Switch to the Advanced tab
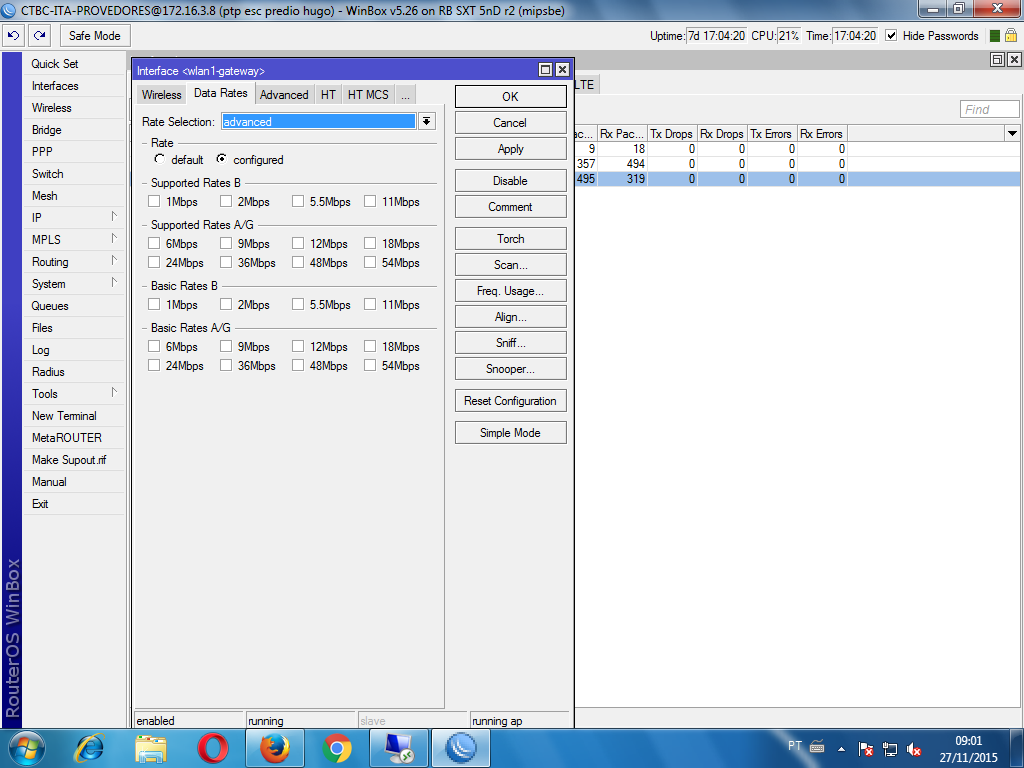The image size is (1024, 768). coord(284,95)
